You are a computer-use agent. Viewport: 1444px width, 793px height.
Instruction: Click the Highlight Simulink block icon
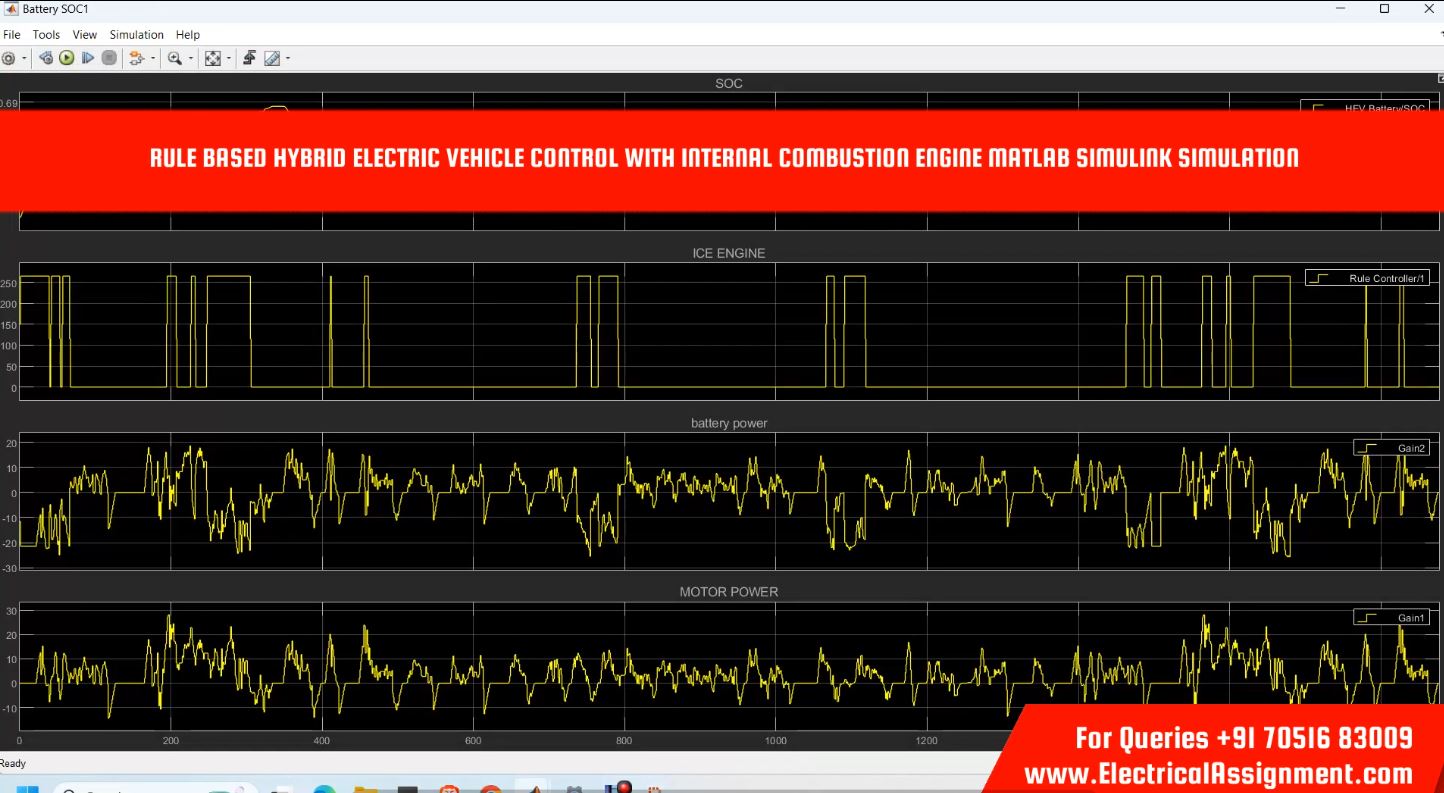pyautogui.click(x=137, y=58)
